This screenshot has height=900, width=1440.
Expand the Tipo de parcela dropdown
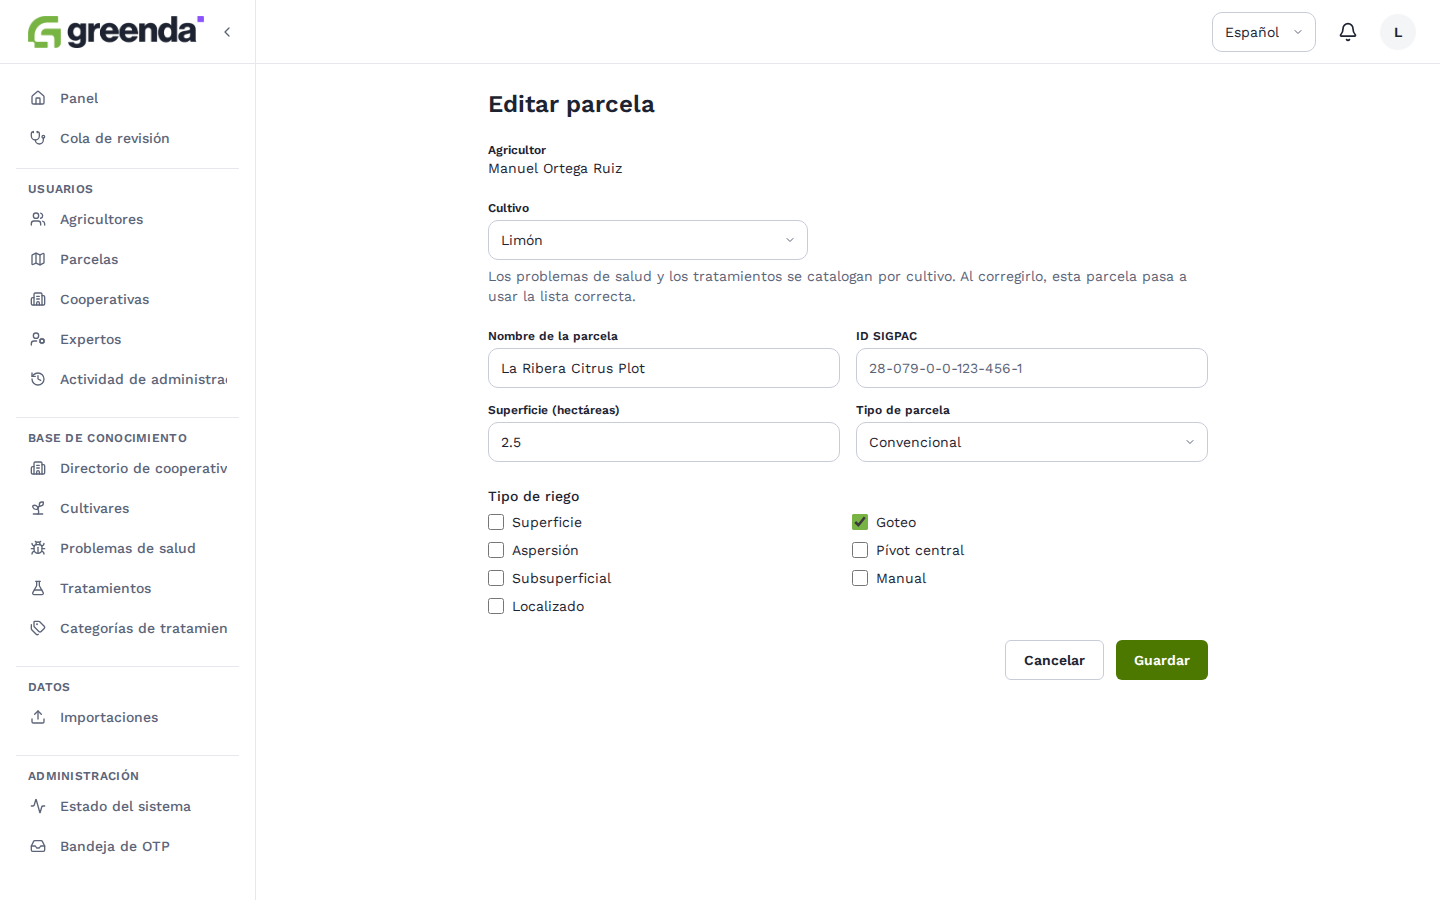click(x=1032, y=442)
